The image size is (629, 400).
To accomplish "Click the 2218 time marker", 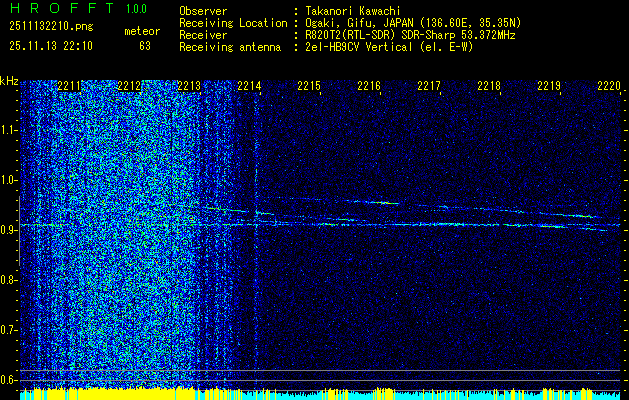I will [489, 86].
